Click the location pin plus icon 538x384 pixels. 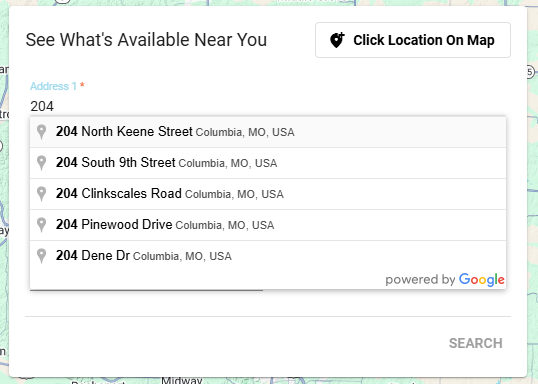click(337, 40)
